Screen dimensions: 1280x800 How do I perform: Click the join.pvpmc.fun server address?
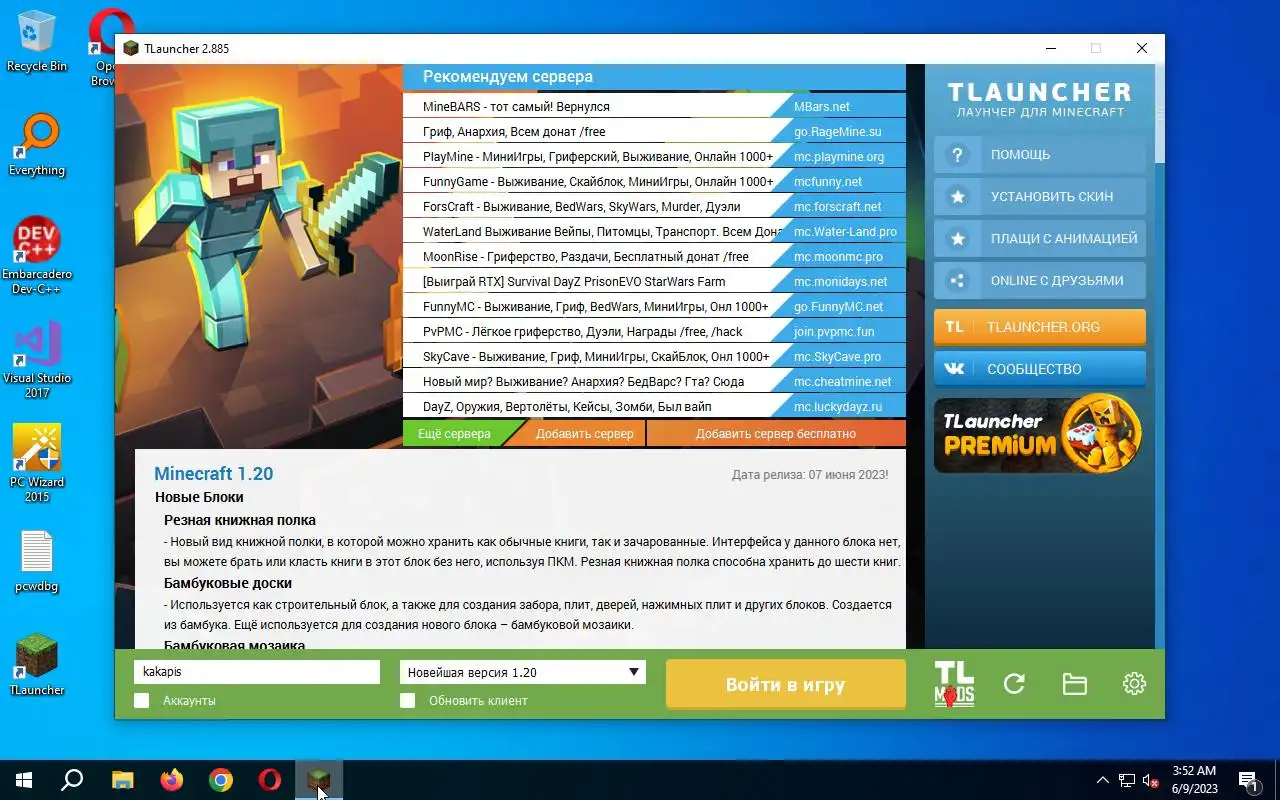(x=834, y=332)
